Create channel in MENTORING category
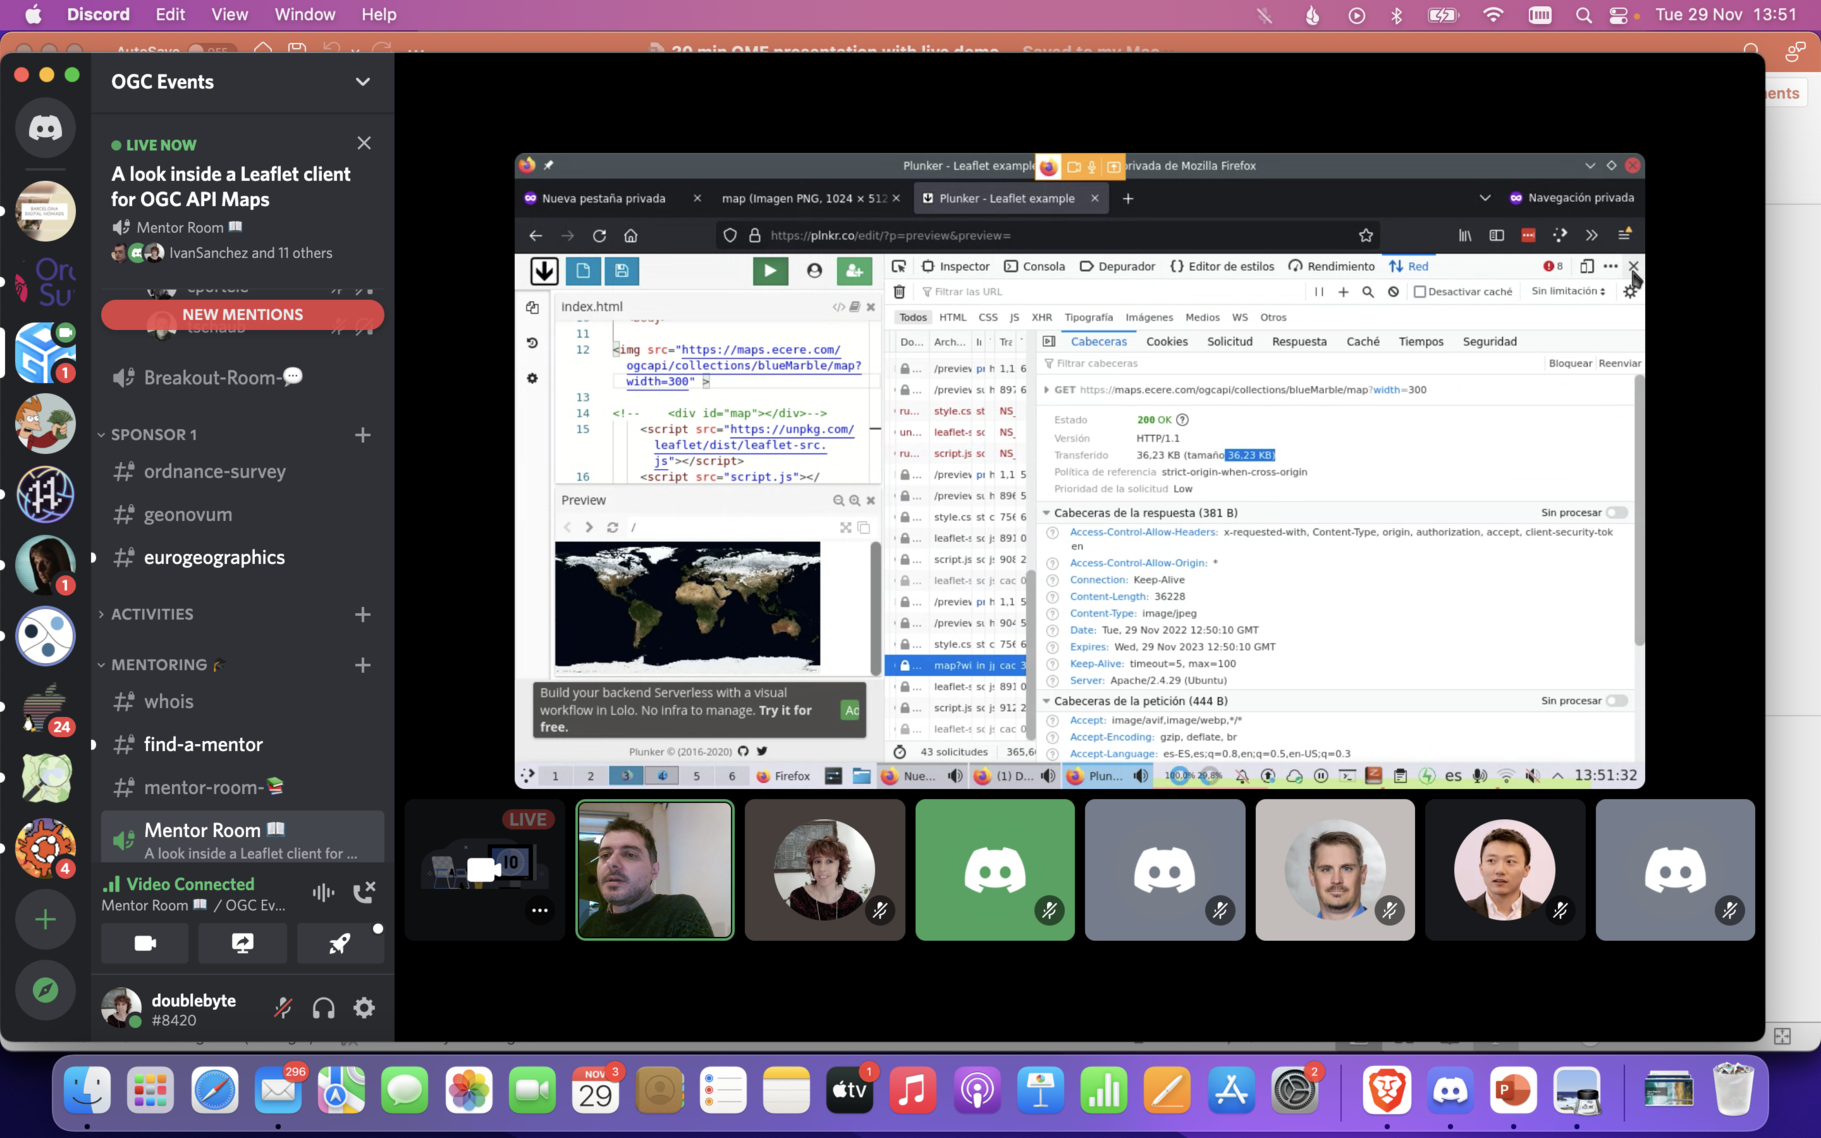Viewport: 1821px width, 1138px height. [363, 665]
